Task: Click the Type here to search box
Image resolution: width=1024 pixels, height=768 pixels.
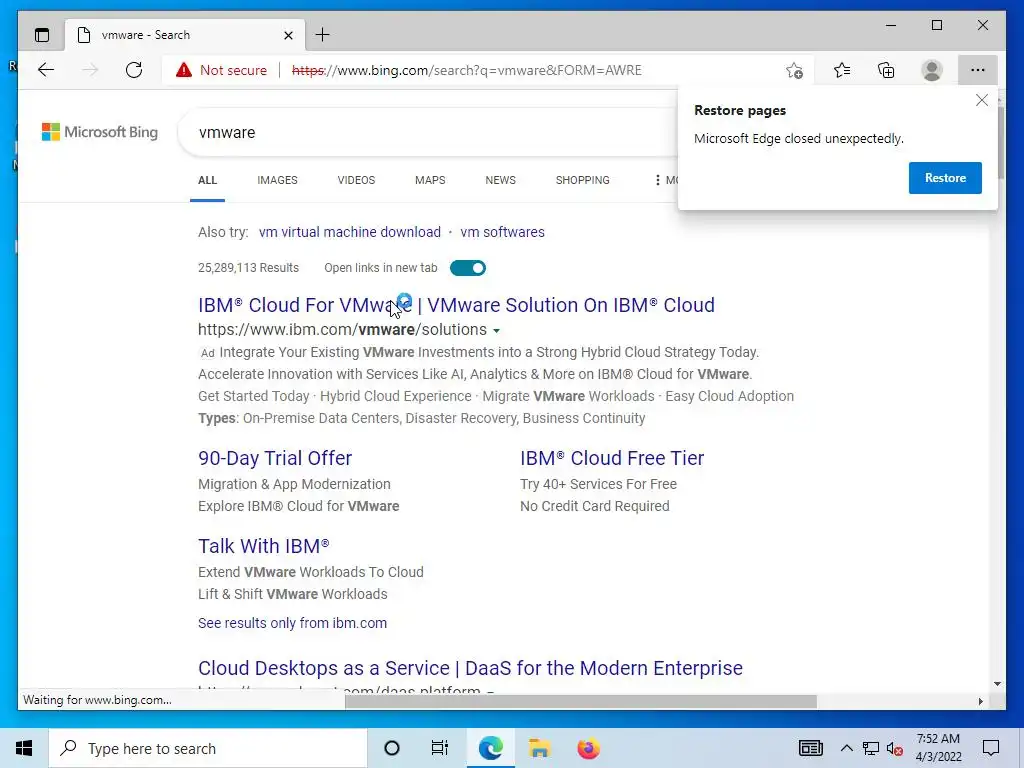Action: pyautogui.click(x=208, y=748)
